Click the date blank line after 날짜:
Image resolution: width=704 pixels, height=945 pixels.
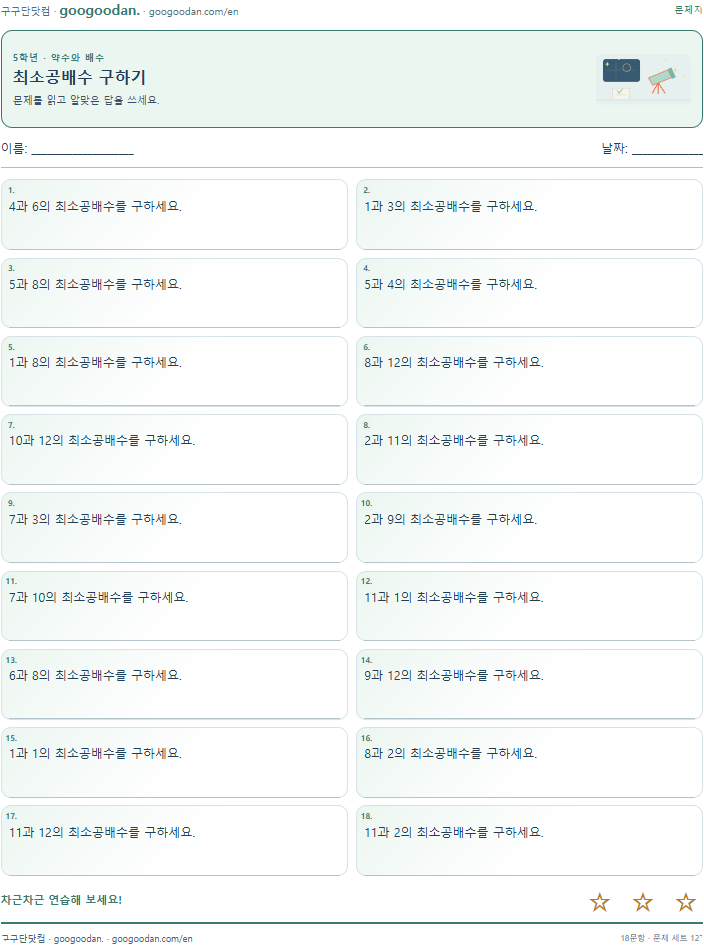click(667, 149)
